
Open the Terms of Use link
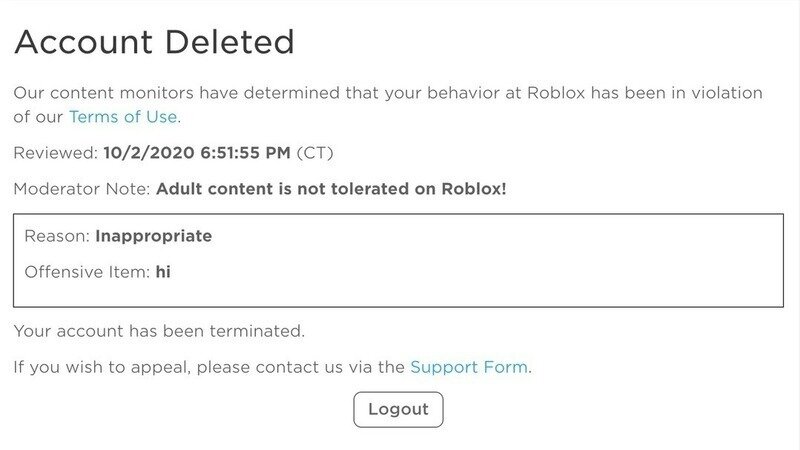(123, 117)
